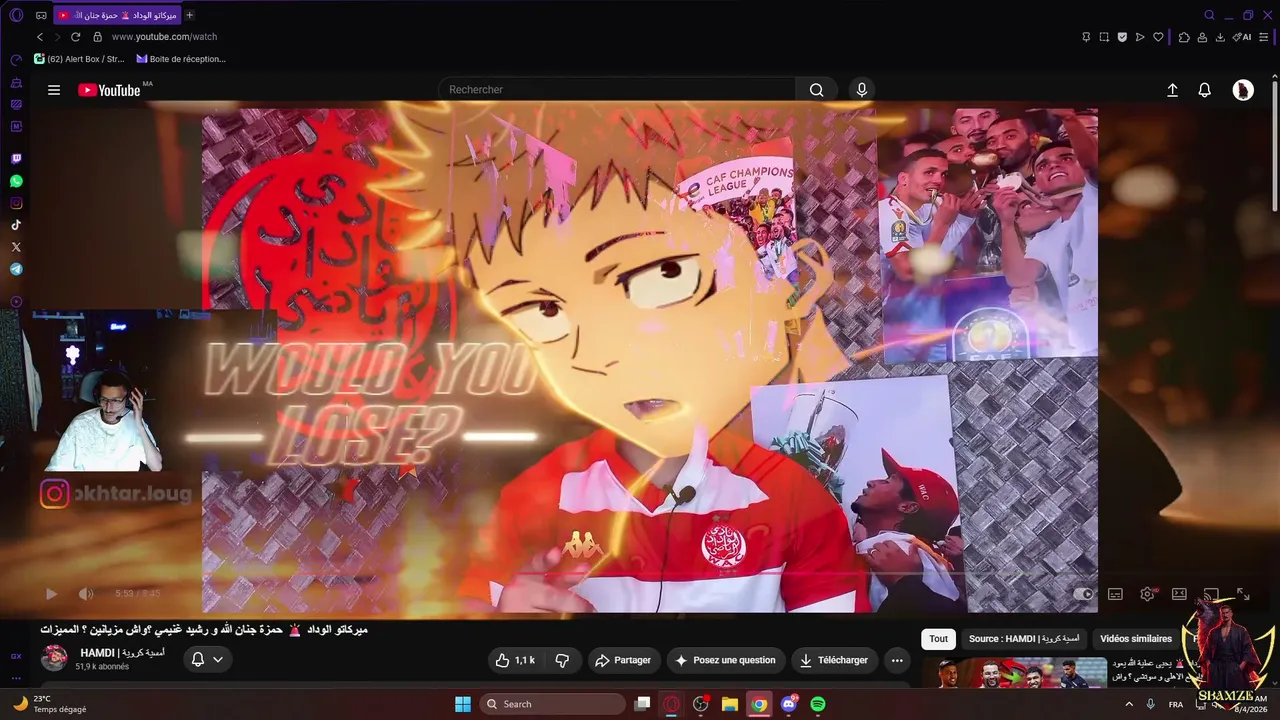The height and width of the screenshot is (720, 1280).
Task: Enter fullscreen mode in the player
Action: [x=1243, y=594]
